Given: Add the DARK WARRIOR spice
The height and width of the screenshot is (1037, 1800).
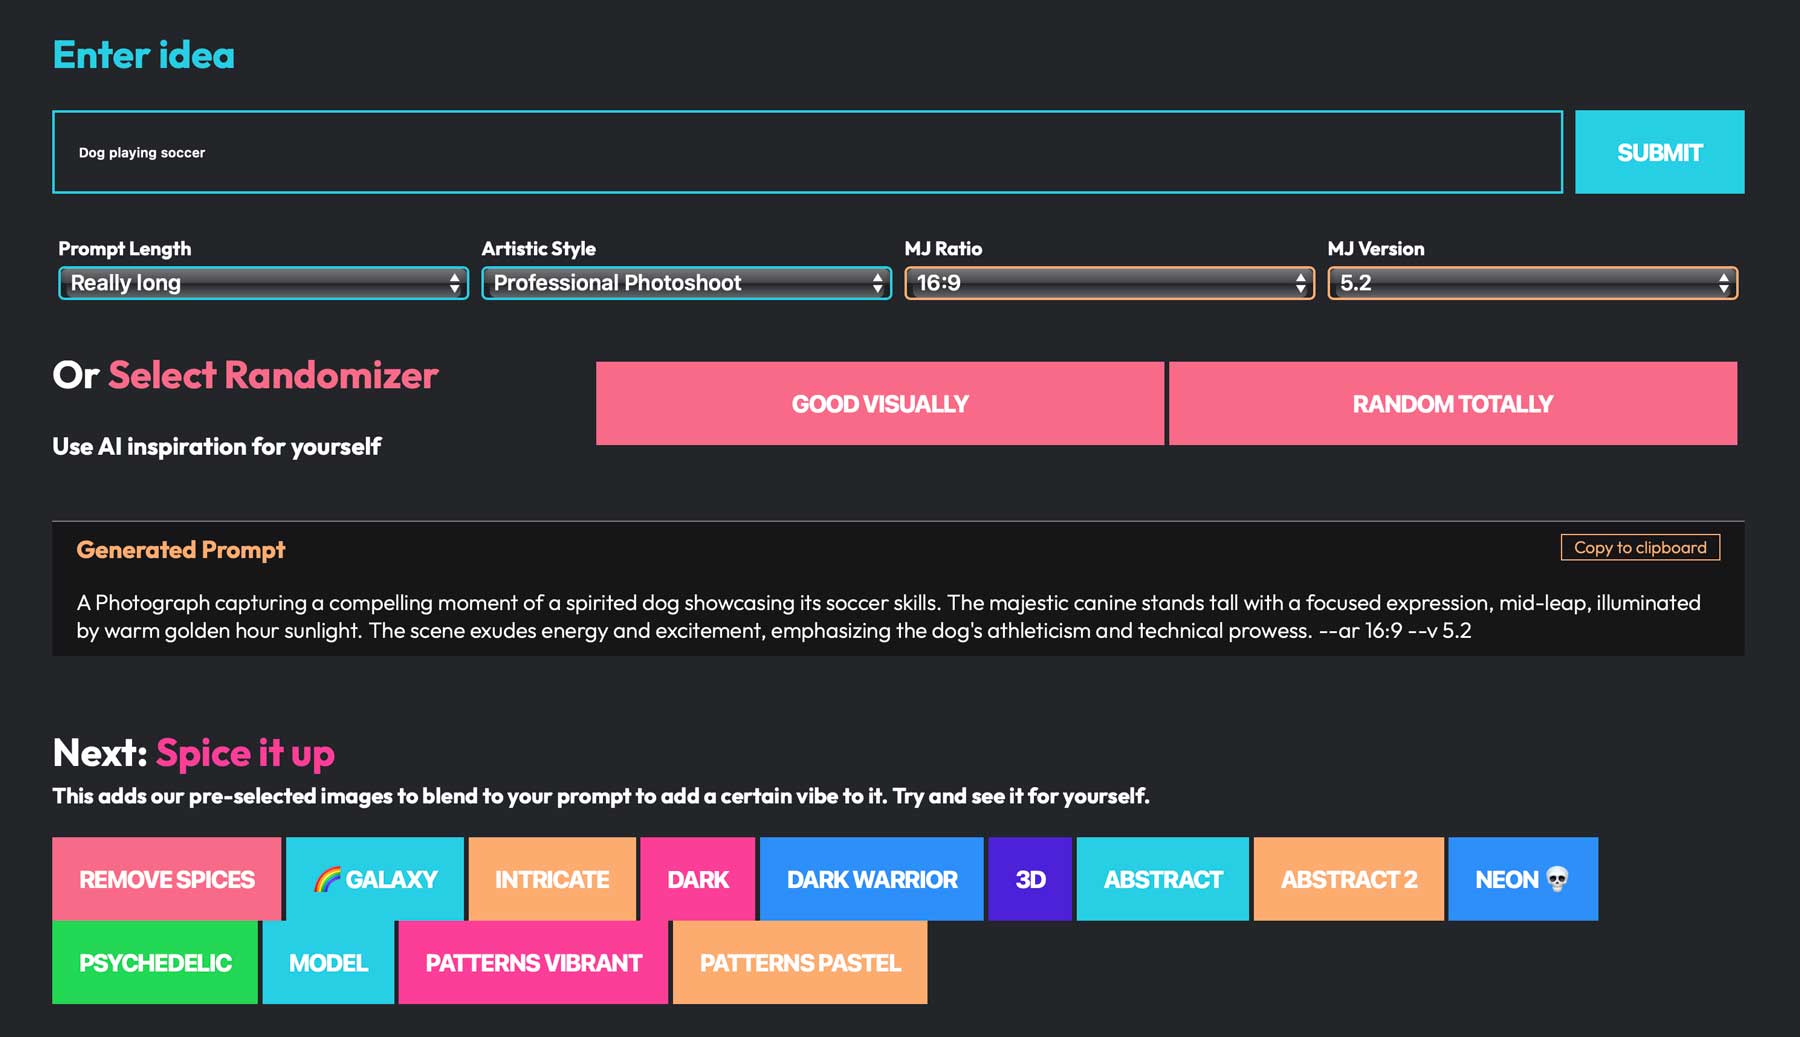Looking at the screenshot, I should [x=871, y=879].
